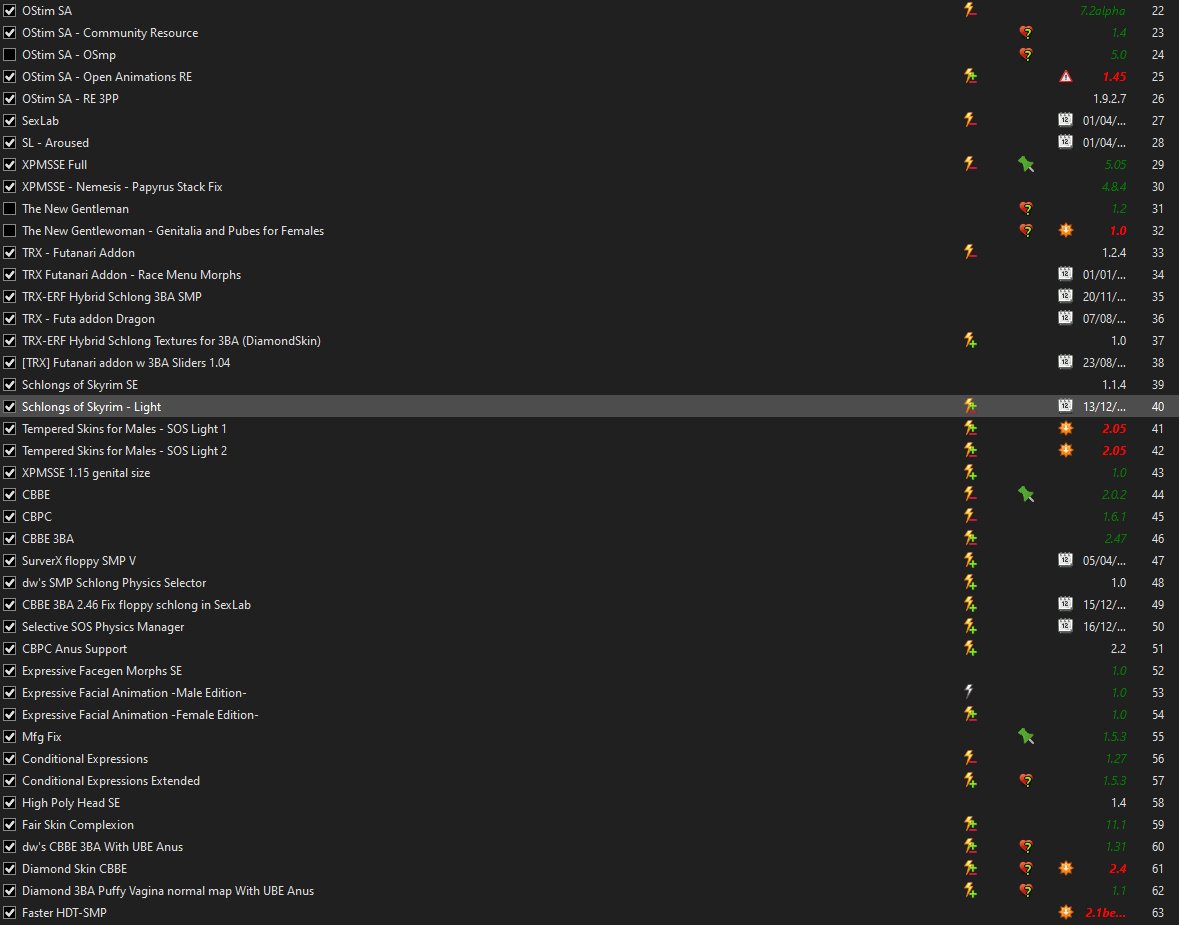
Task: Click the 1.9.2.7 version of OStim SA - RE 3PP
Action: click(1110, 99)
